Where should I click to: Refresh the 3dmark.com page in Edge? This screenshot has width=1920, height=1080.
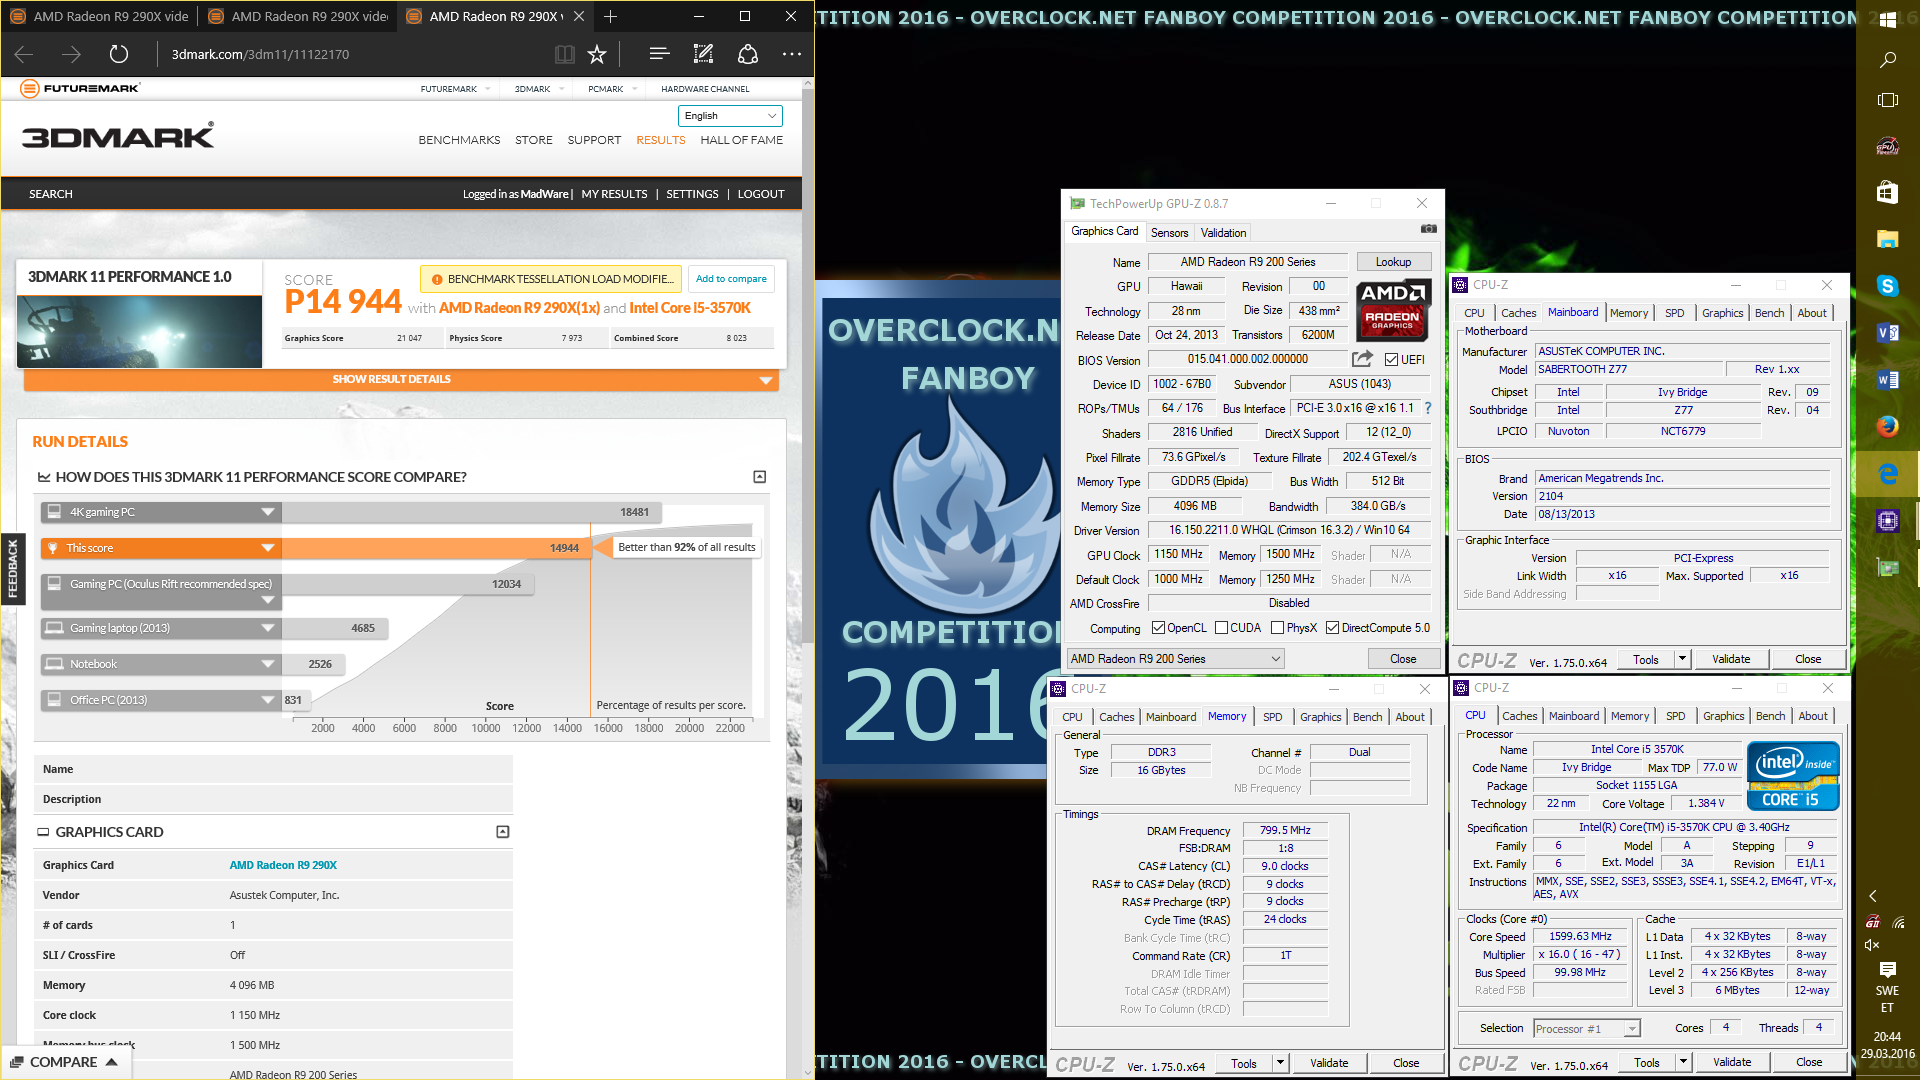pyautogui.click(x=118, y=54)
